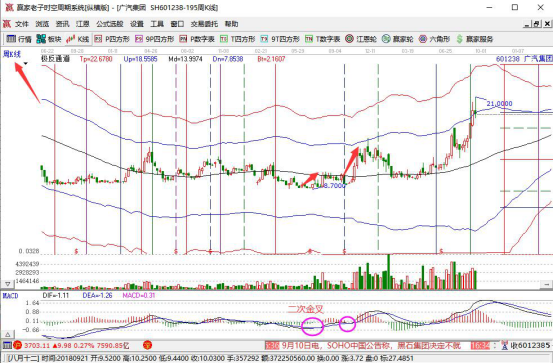Open the P四方形 tool
The width and height of the screenshot is (553, 364).
tap(112, 39)
